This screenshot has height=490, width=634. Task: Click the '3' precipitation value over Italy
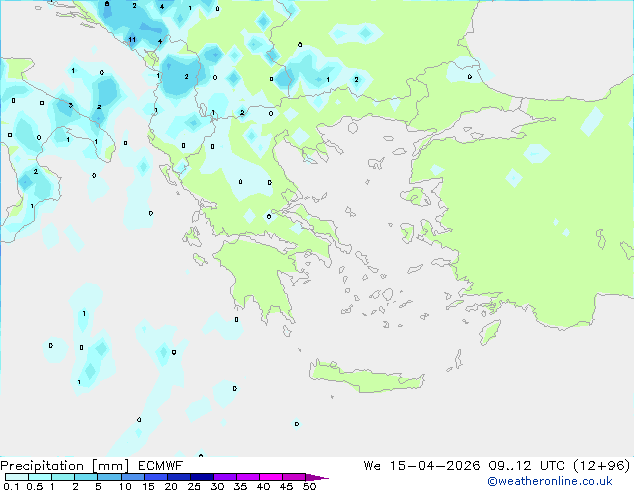click(71, 106)
